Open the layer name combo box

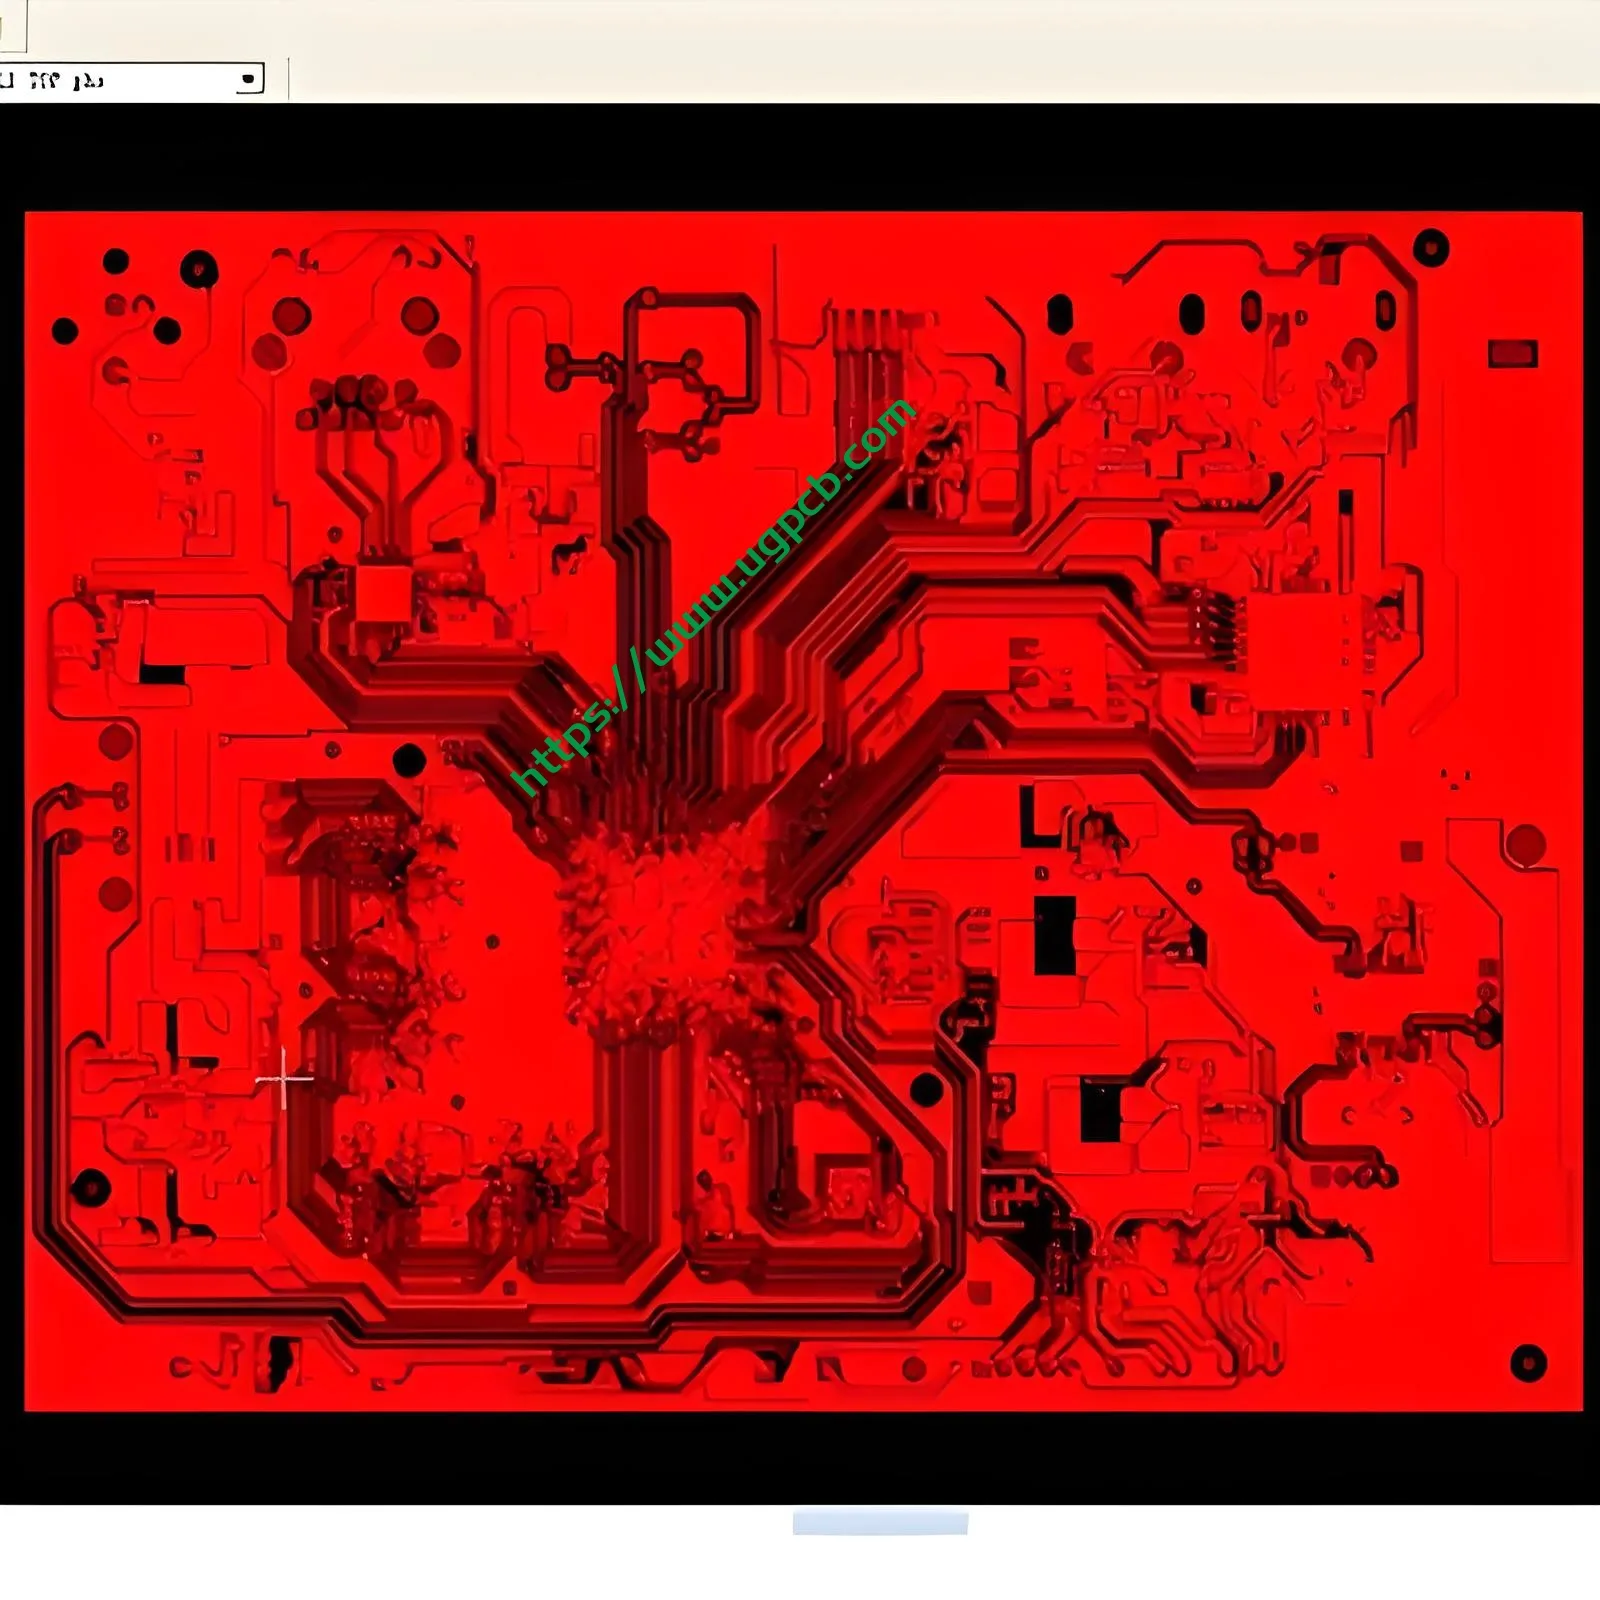(120, 80)
